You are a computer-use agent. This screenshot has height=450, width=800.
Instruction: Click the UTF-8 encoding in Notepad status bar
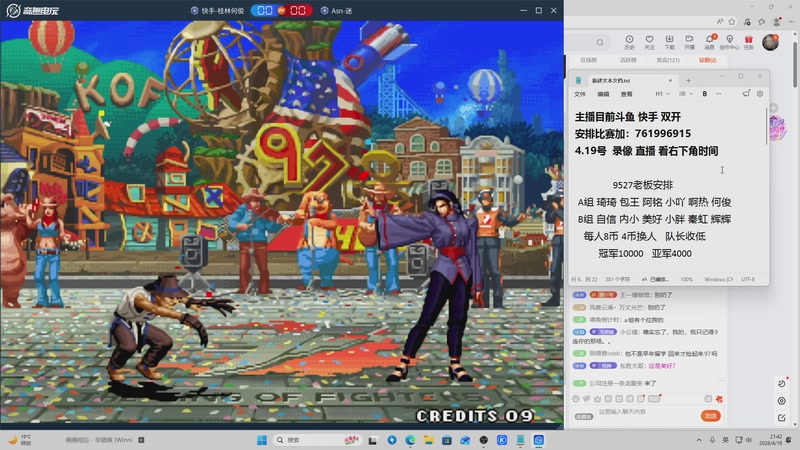(747, 280)
